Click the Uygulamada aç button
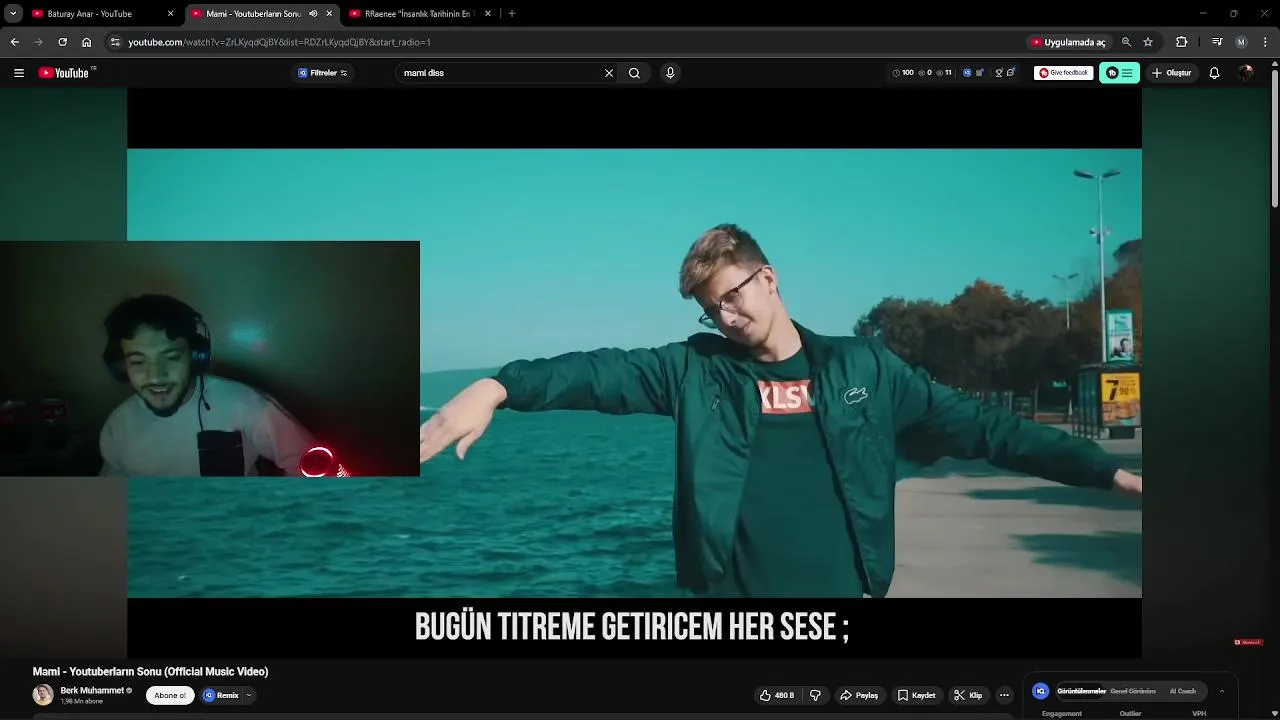The image size is (1280, 720). [x=1068, y=42]
